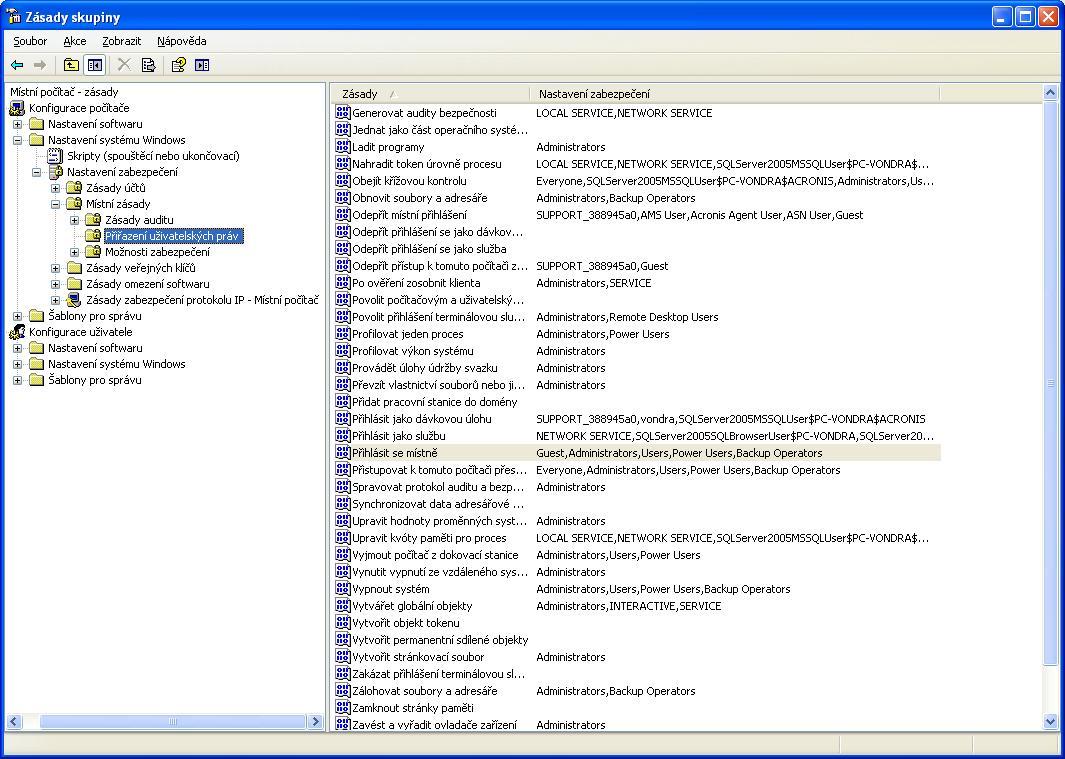The image size is (1065, 759).
Task: Open Help via the question mark toolbar icon
Action: [178, 65]
